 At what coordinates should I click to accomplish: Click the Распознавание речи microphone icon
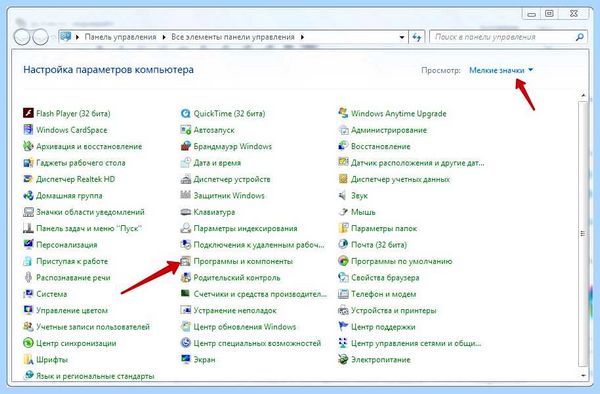[28, 277]
